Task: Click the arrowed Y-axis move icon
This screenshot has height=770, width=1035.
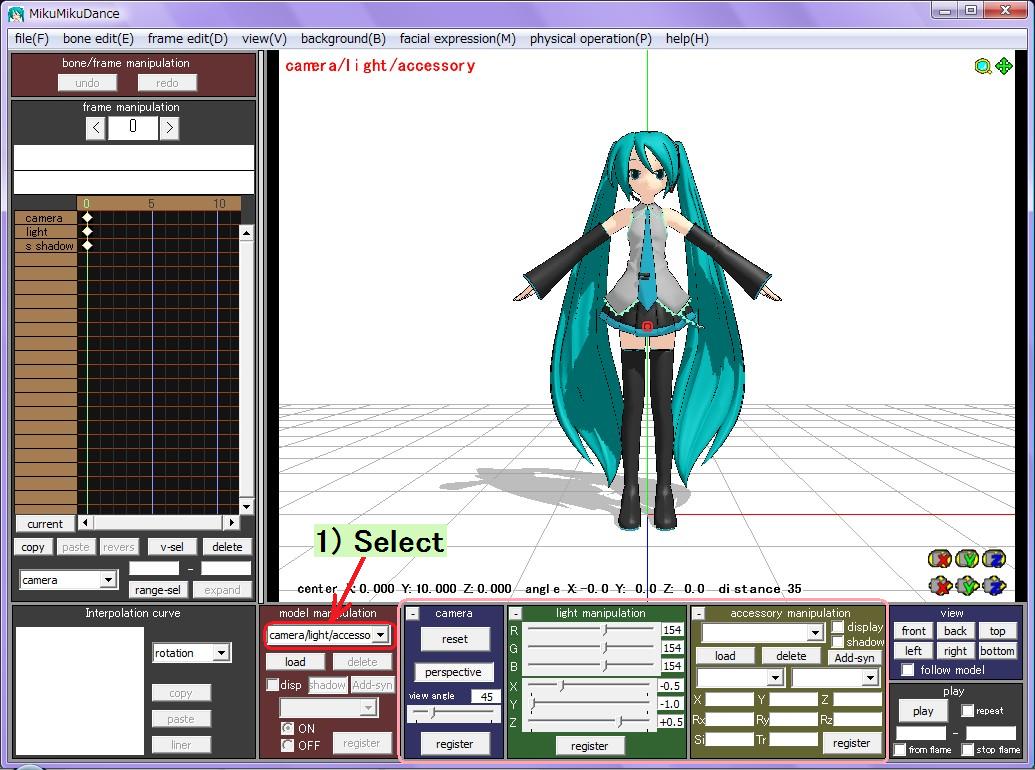Action: coord(967,585)
